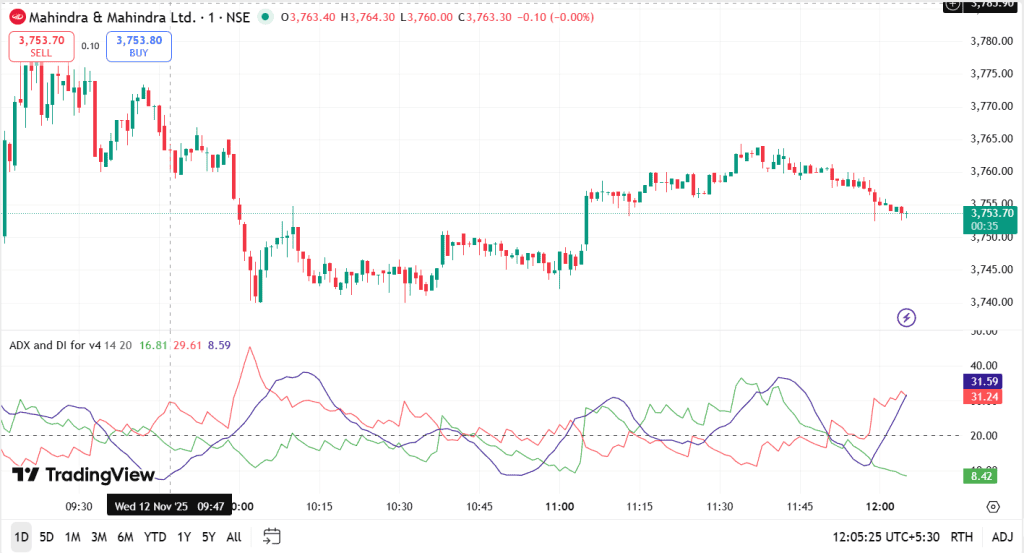The height and width of the screenshot is (553, 1024).
Task: Click the purple lightning bolt icon
Action: tap(906, 318)
